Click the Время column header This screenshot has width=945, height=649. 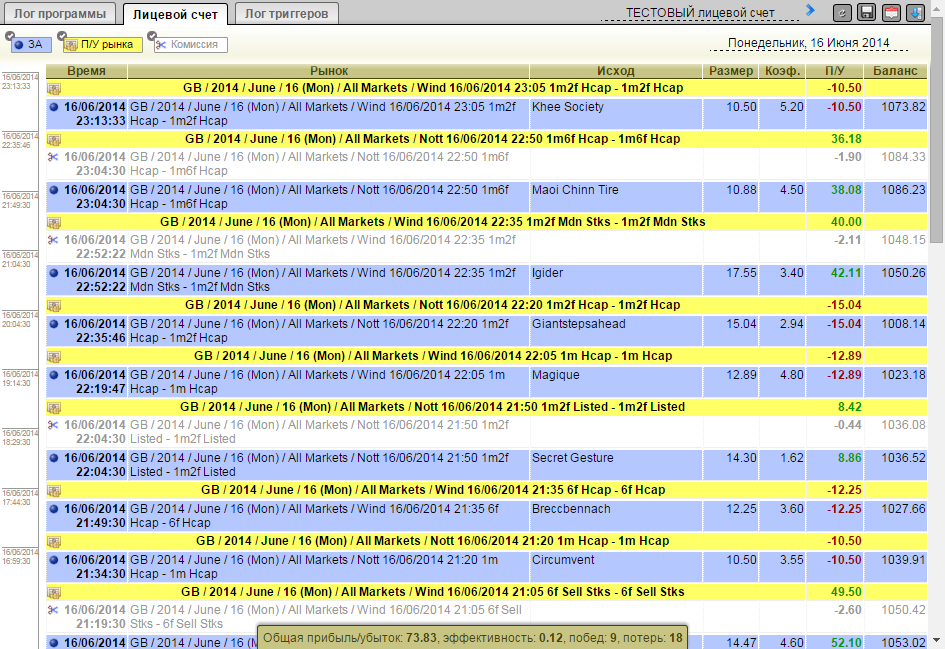[x=87, y=71]
